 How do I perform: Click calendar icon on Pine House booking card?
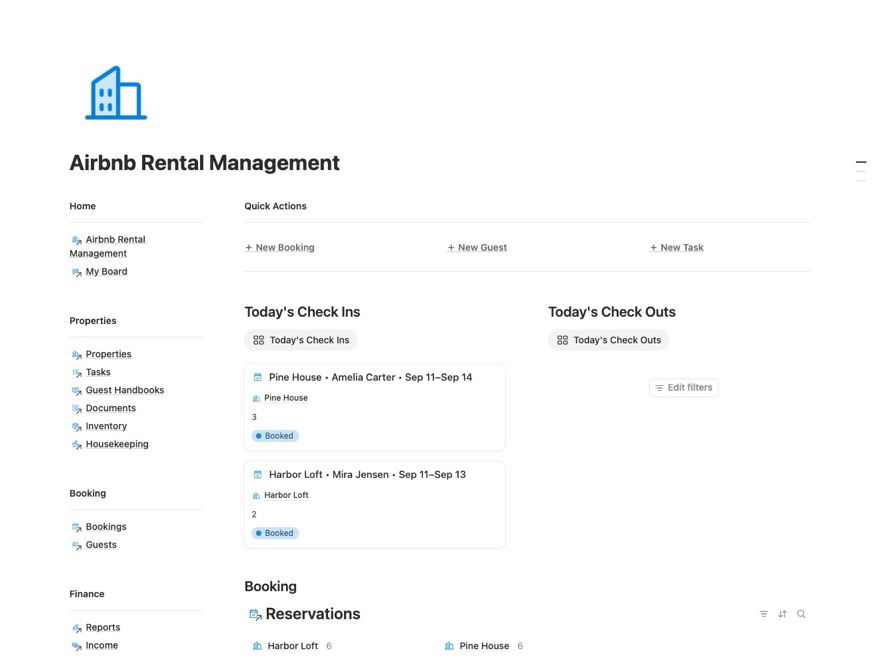point(258,377)
